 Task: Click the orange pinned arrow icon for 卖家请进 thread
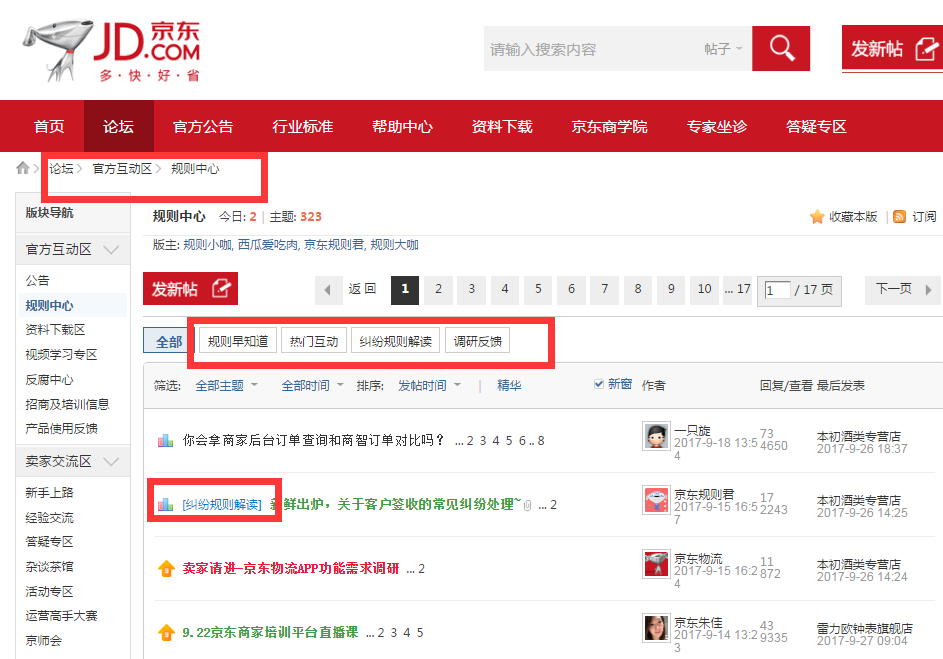166,568
